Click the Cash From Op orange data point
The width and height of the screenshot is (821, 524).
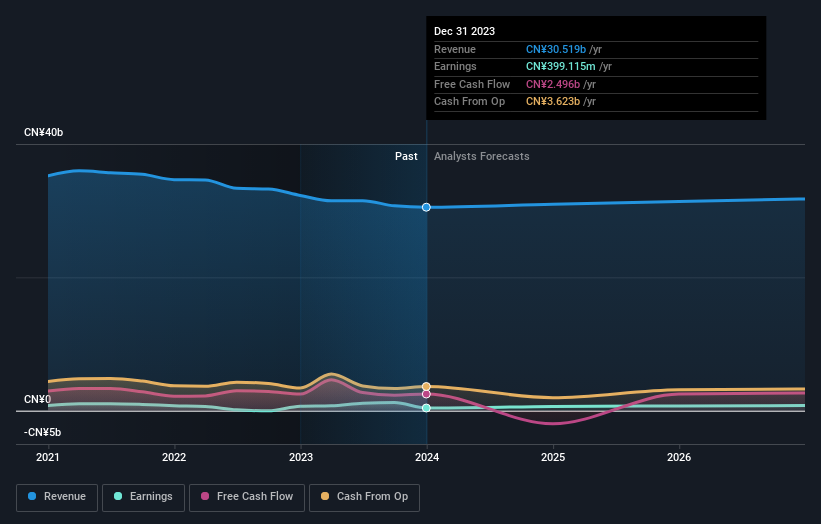(426, 386)
